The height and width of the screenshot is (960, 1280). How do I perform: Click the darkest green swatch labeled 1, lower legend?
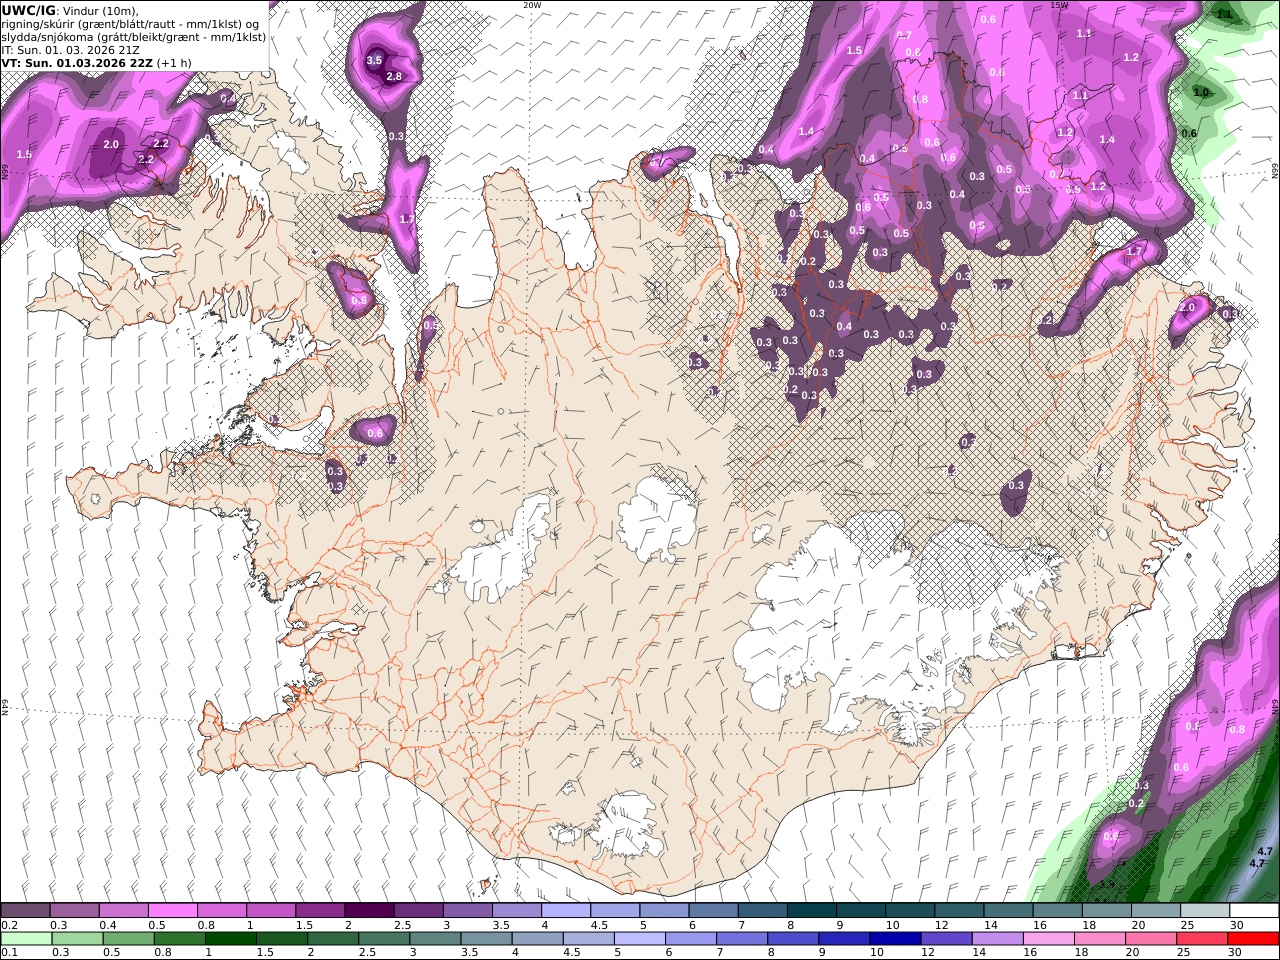229,939
